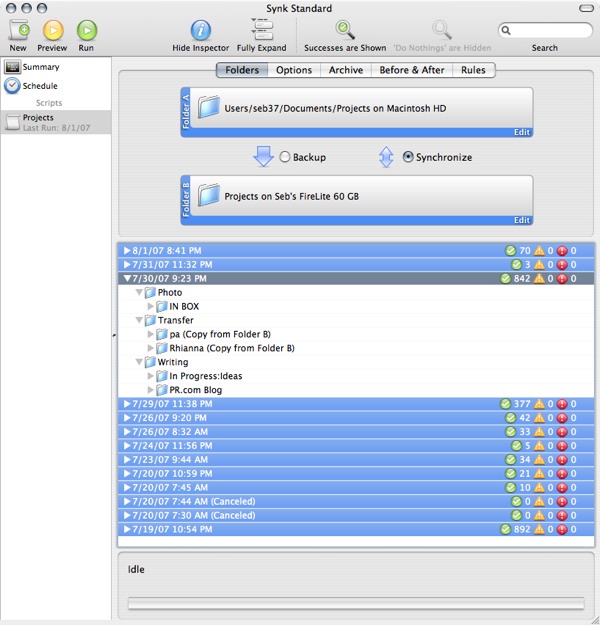
Task: Click Edit for Folder B
Action: coord(521,220)
